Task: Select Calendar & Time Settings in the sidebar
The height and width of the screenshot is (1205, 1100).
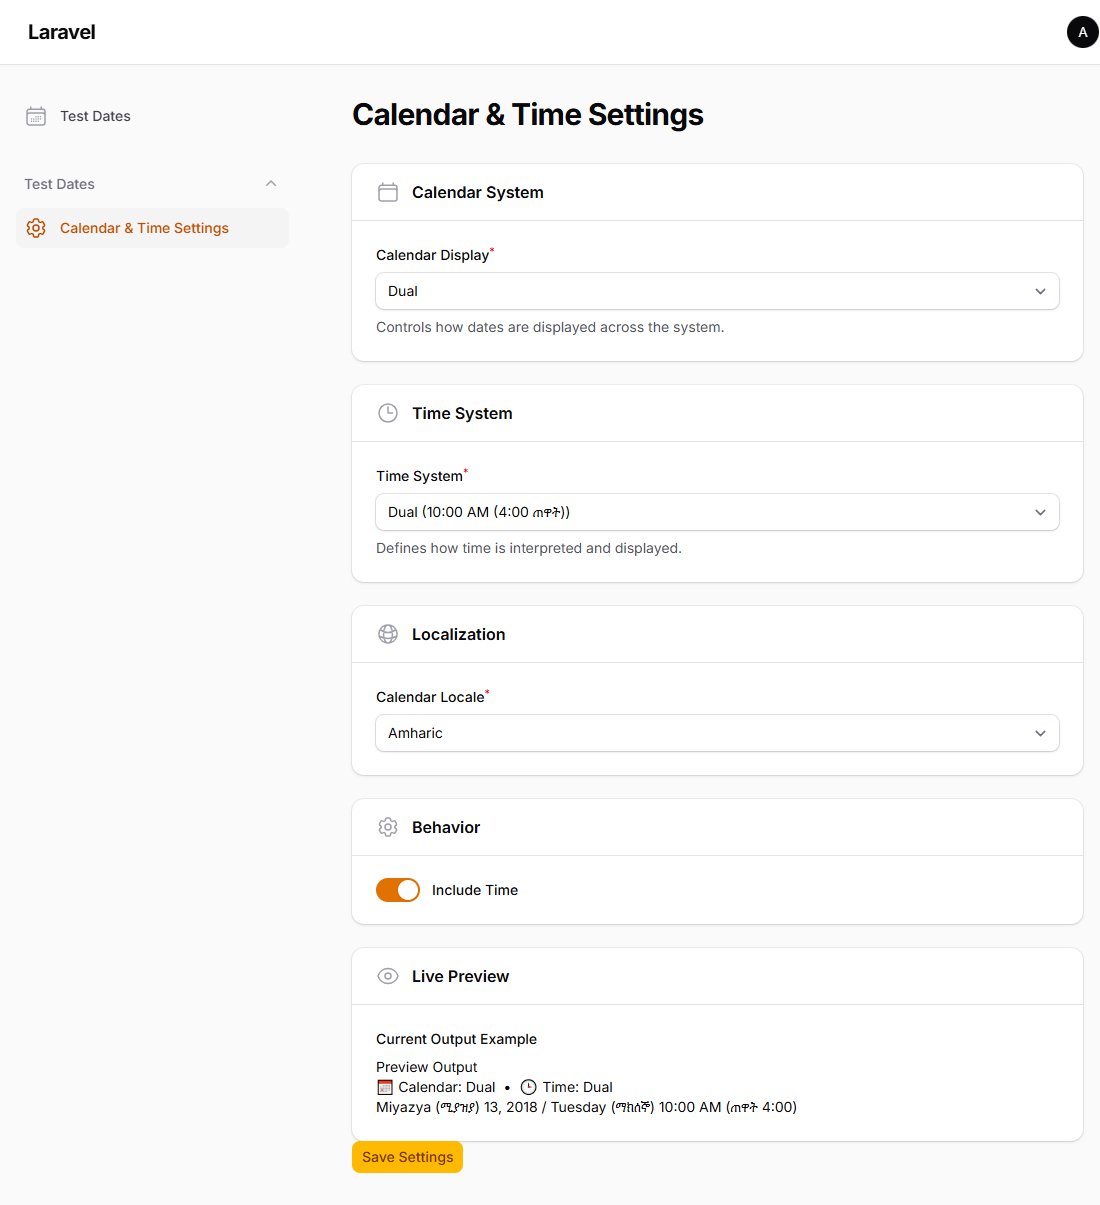Action: 144,228
